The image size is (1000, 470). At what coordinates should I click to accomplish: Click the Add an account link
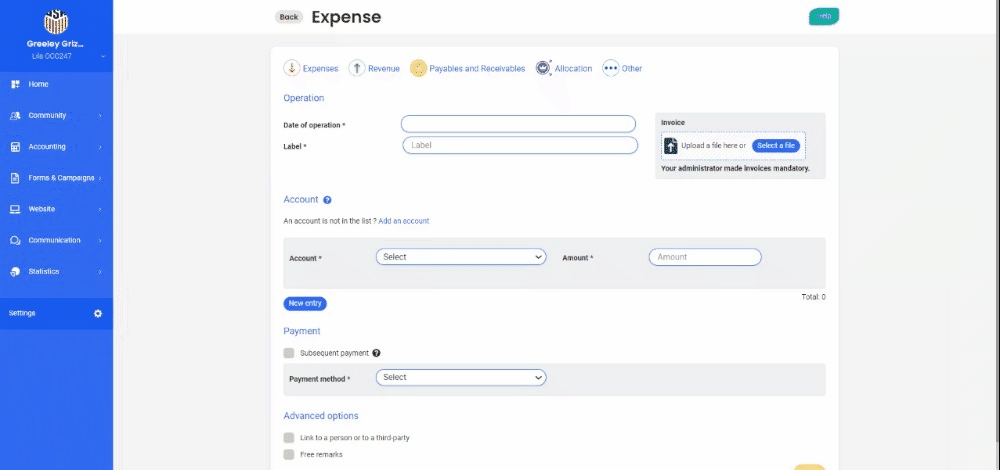point(404,221)
